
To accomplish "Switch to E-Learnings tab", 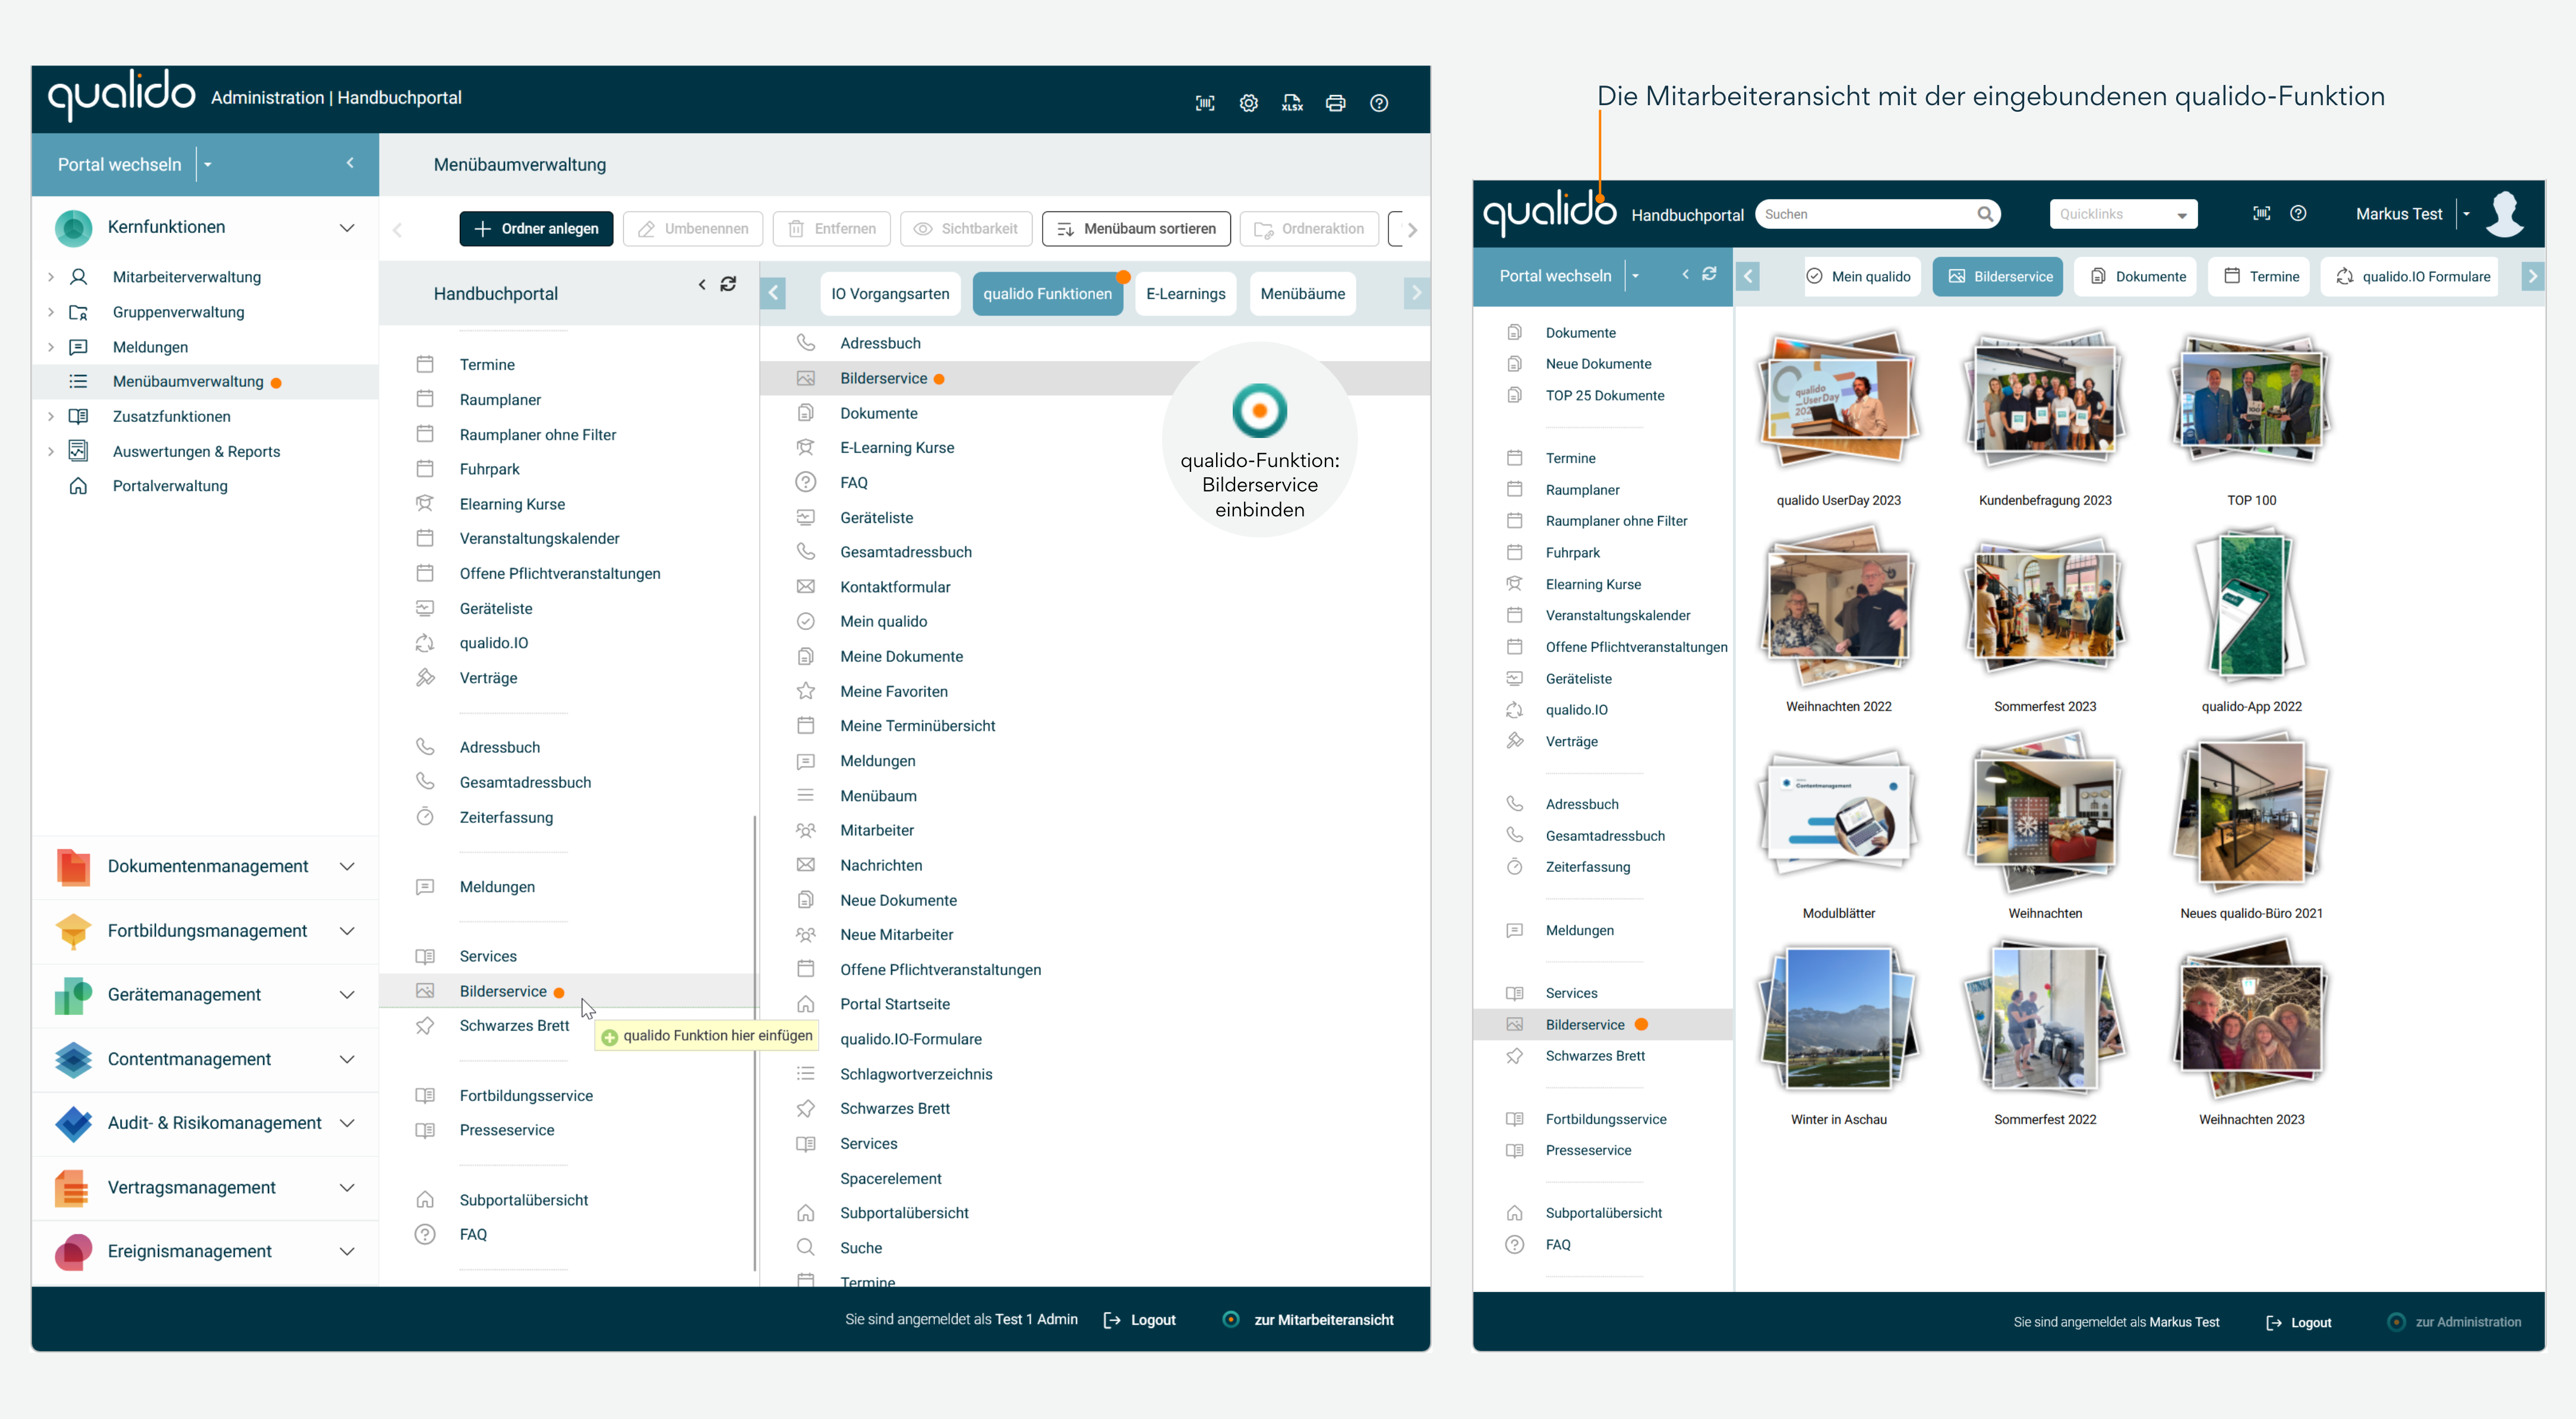I will 1185,294.
